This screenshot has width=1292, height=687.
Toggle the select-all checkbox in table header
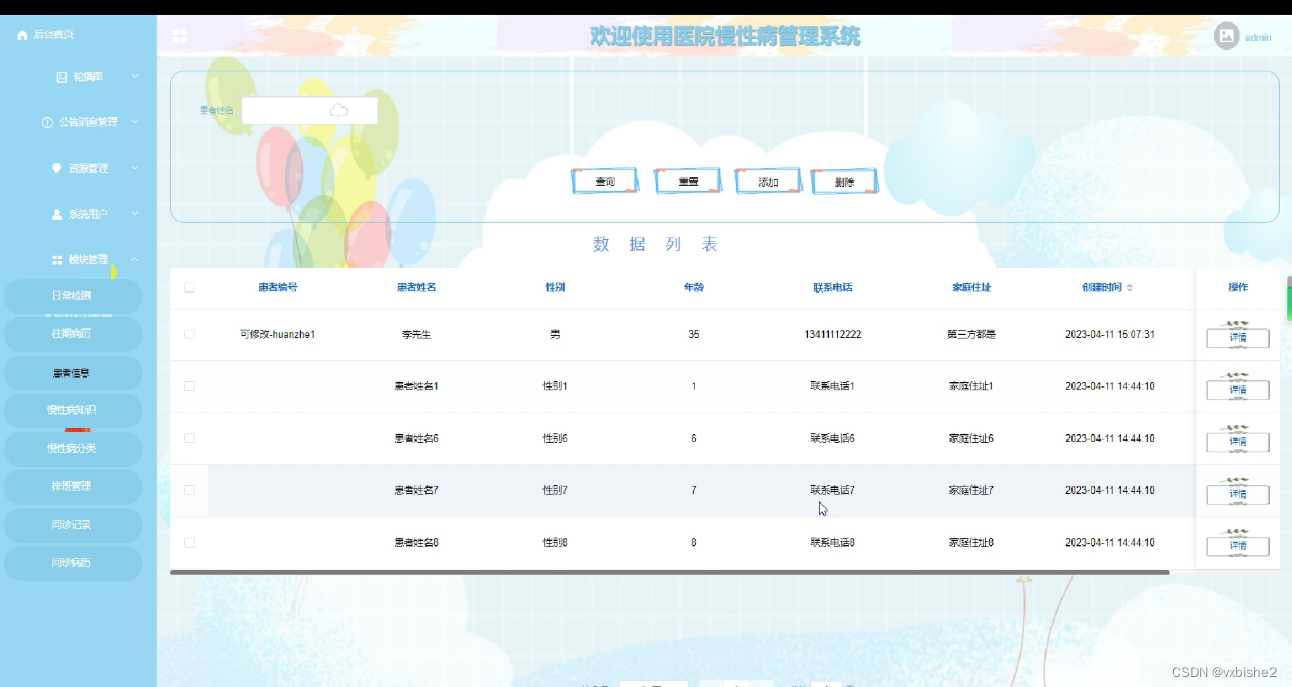189,287
